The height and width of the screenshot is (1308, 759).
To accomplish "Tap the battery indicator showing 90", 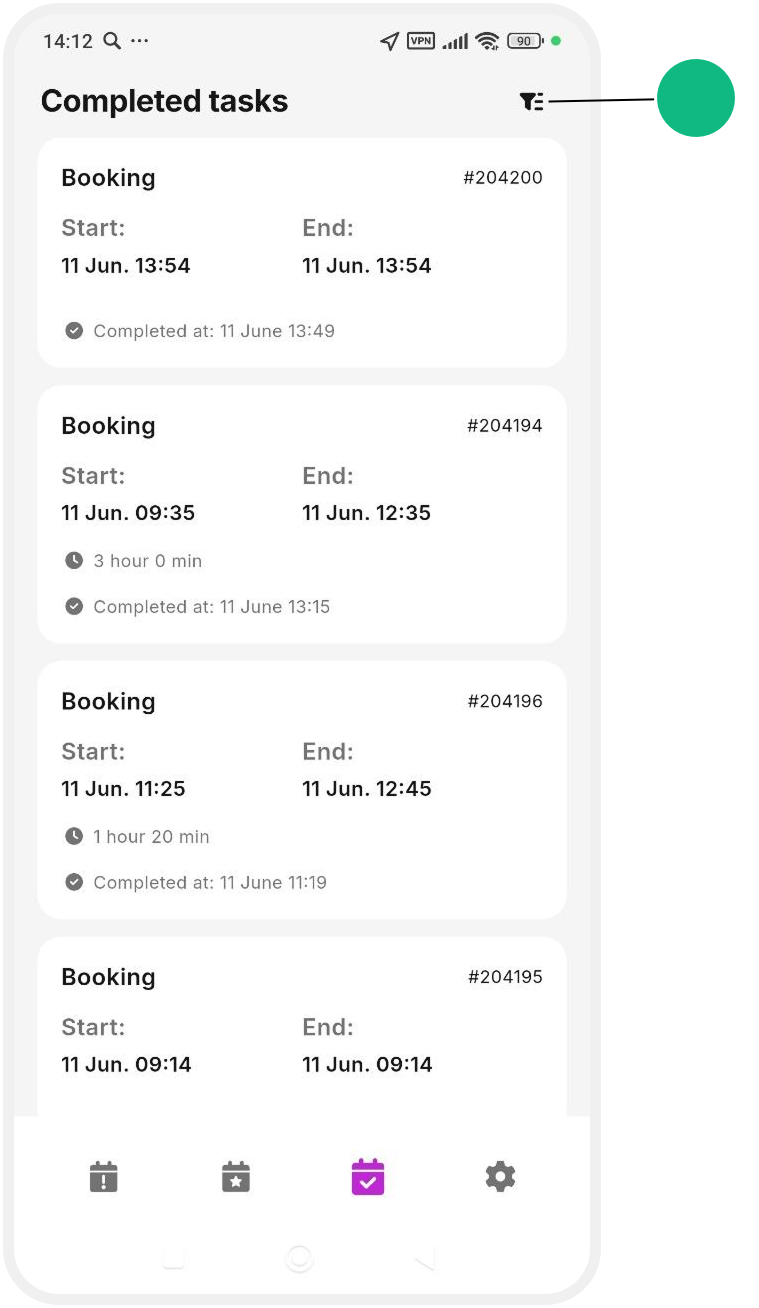I will click(x=524, y=41).
